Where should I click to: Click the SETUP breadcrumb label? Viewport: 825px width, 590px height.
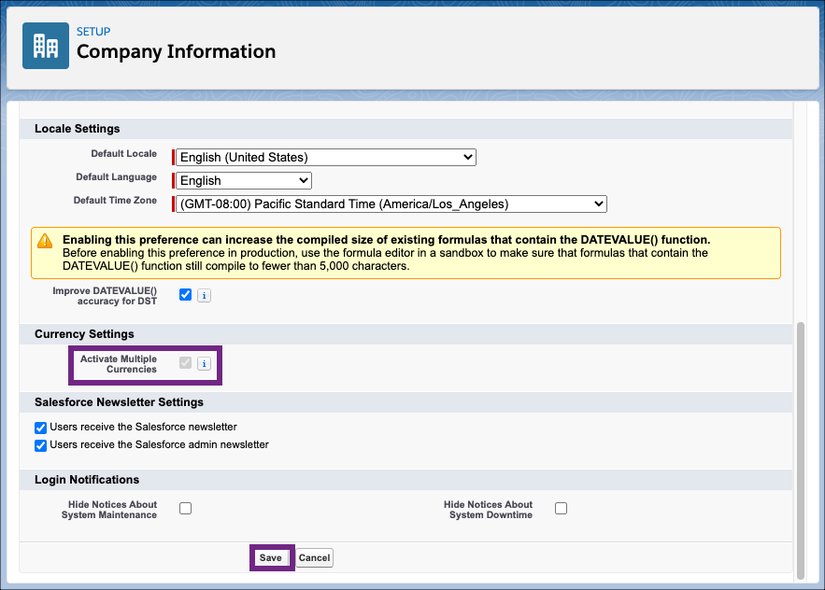pyautogui.click(x=93, y=31)
